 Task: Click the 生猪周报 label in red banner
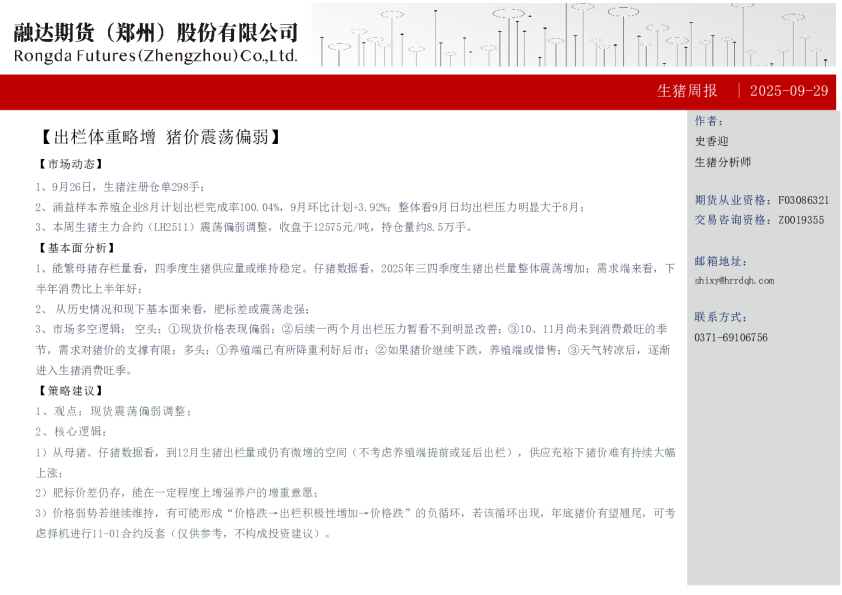coord(687,91)
